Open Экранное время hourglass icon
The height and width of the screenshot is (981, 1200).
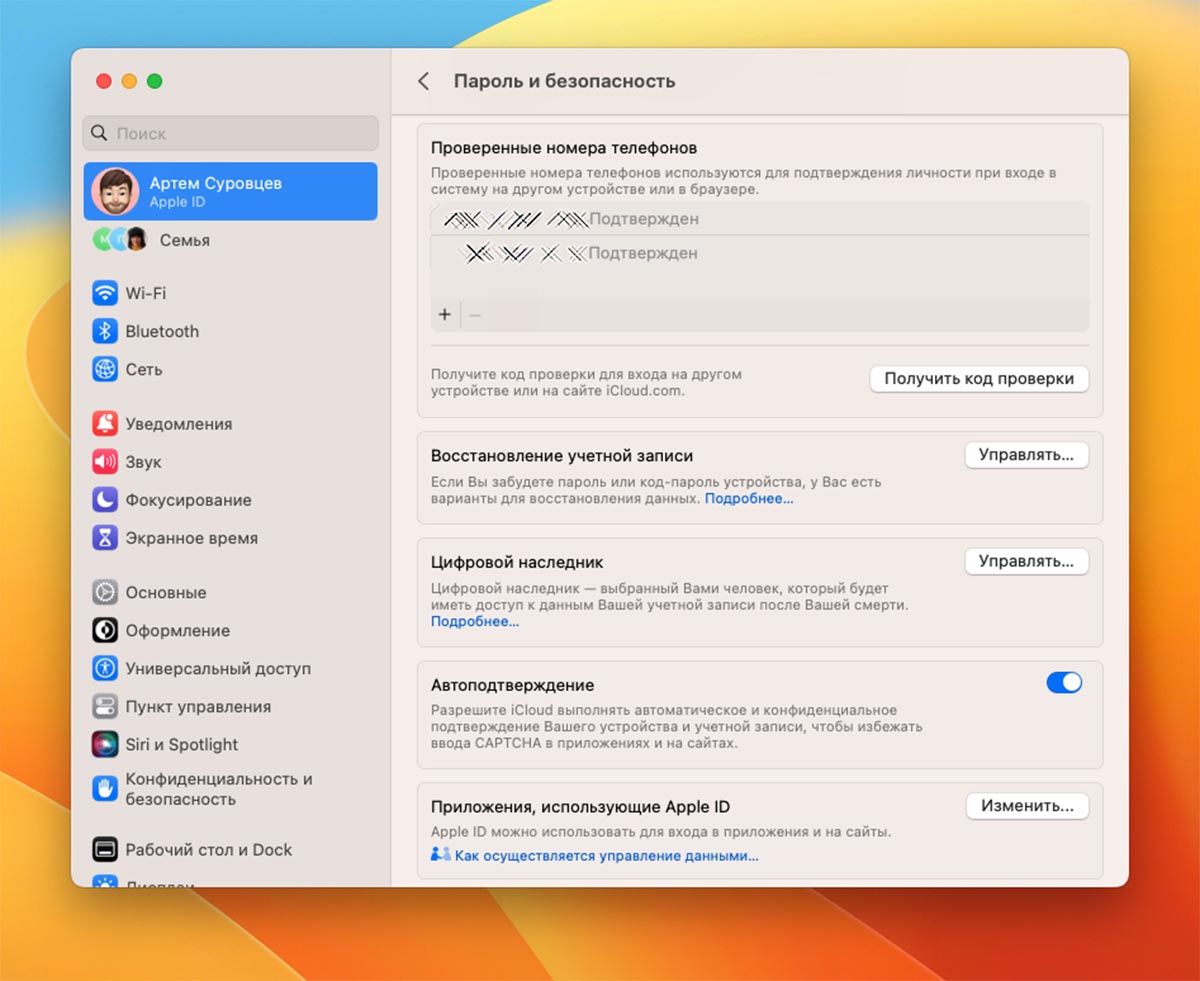tap(105, 538)
